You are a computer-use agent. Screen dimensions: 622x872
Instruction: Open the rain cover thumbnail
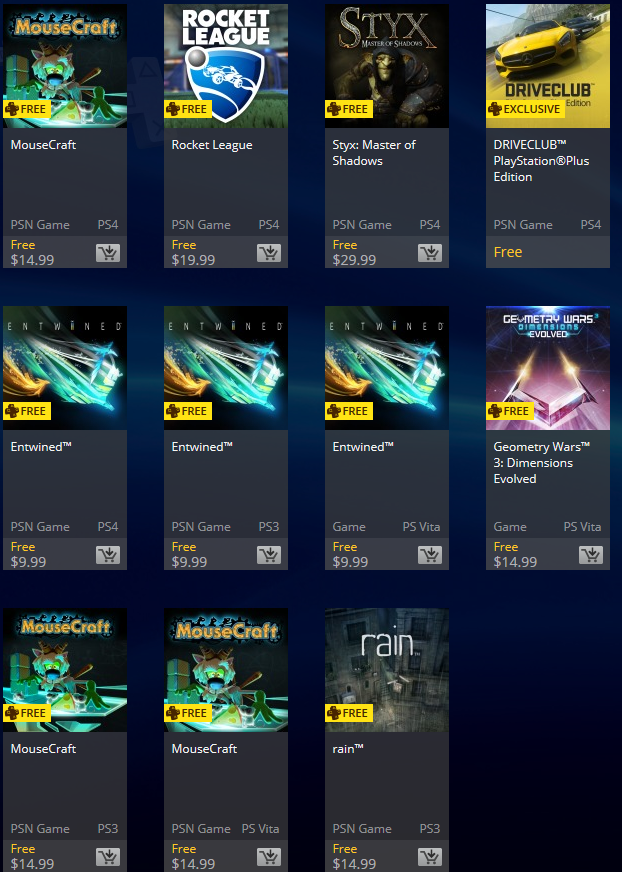(x=387, y=670)
